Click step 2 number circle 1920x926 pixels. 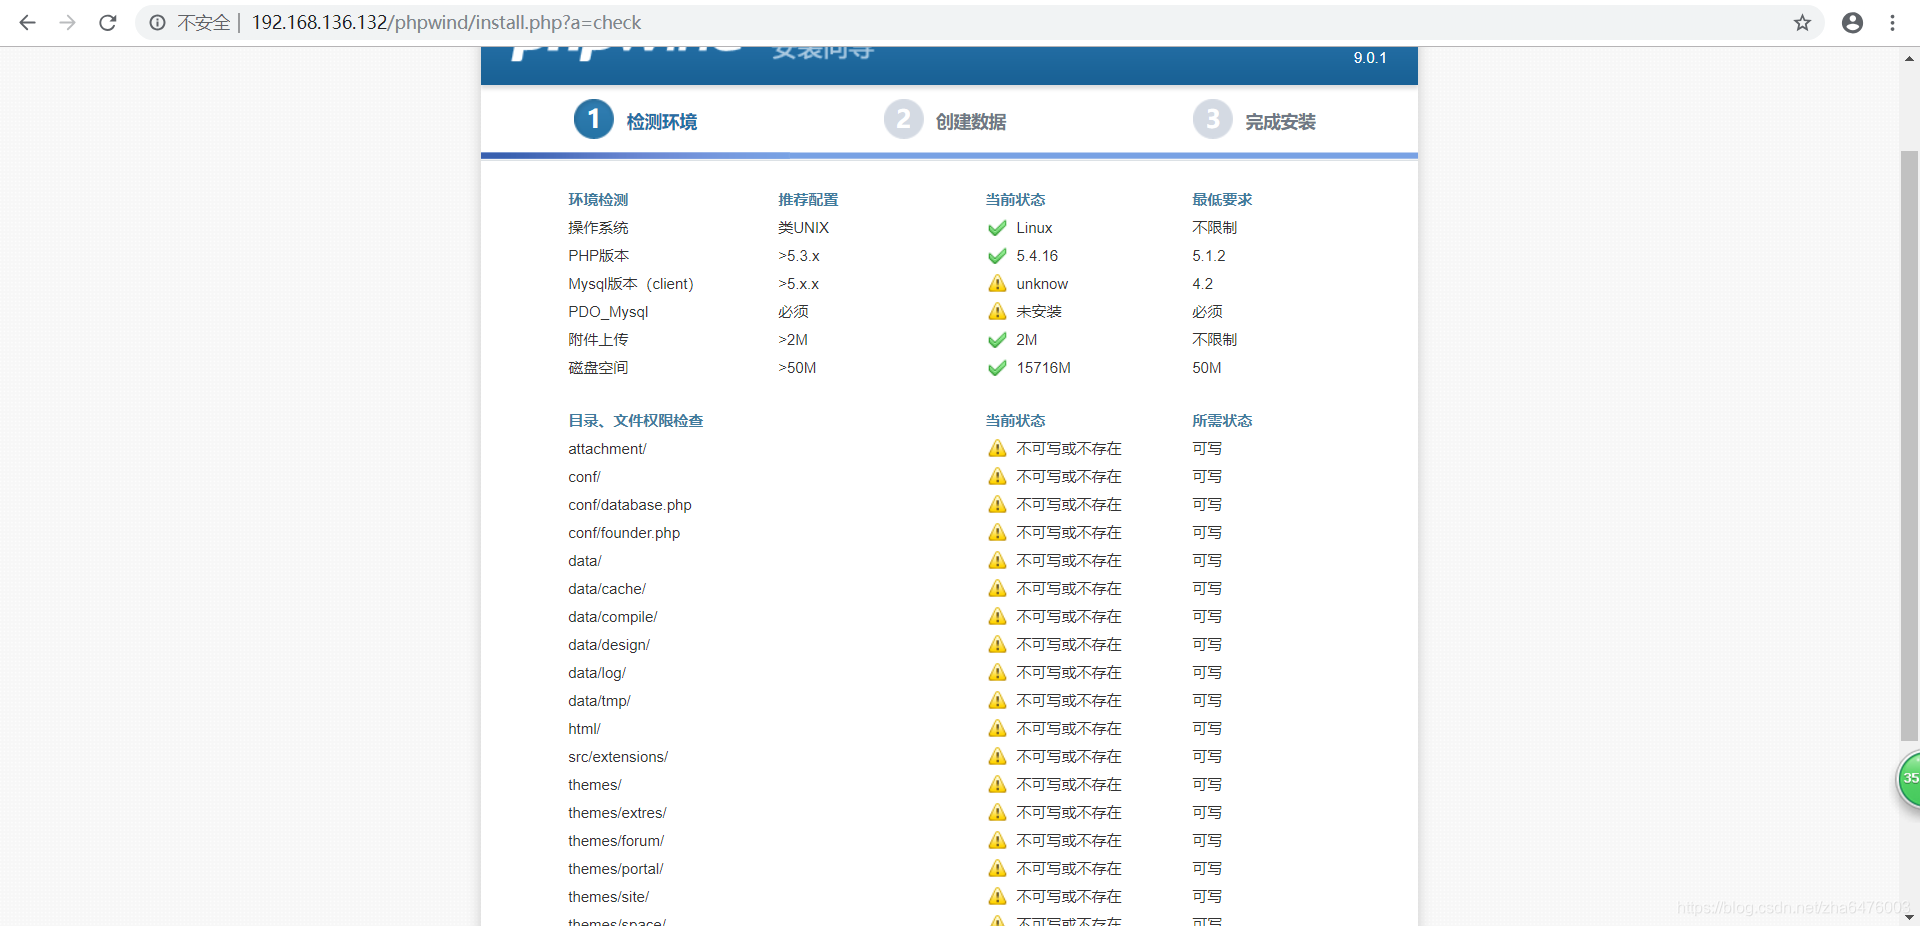903,120
